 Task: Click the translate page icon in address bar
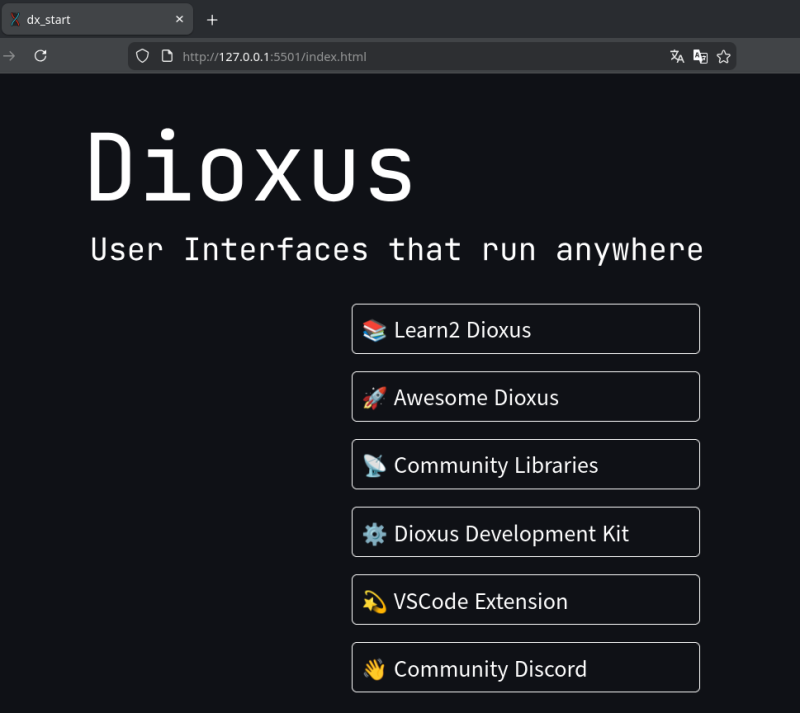tap(677, 57)
